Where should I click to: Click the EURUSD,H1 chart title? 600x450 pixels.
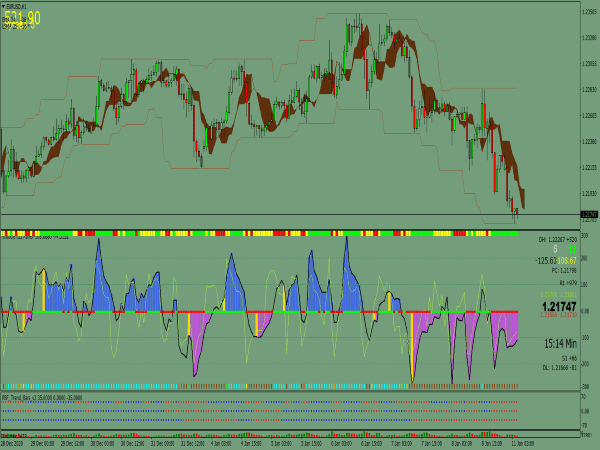[16, 7]
